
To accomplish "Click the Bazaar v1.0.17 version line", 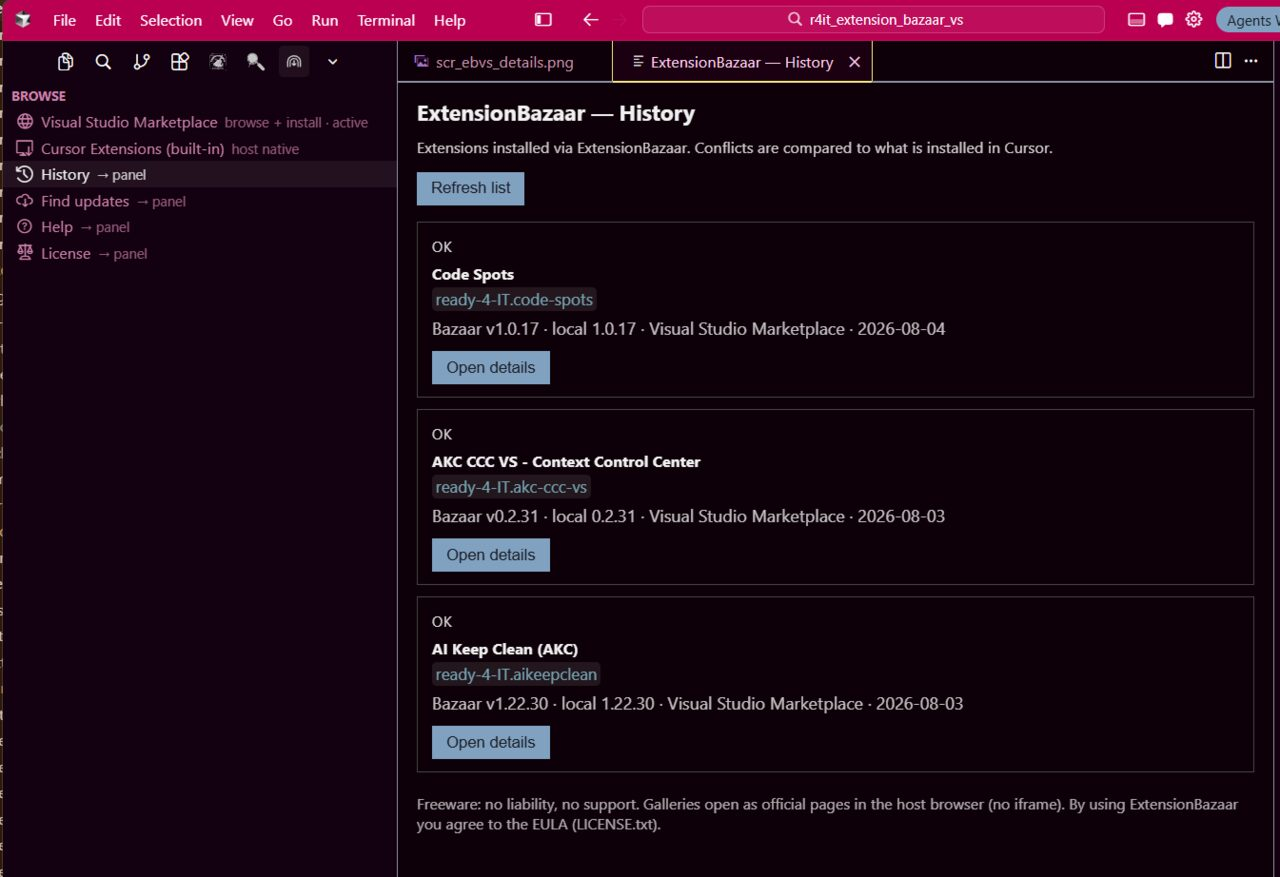I will [688, 329].
